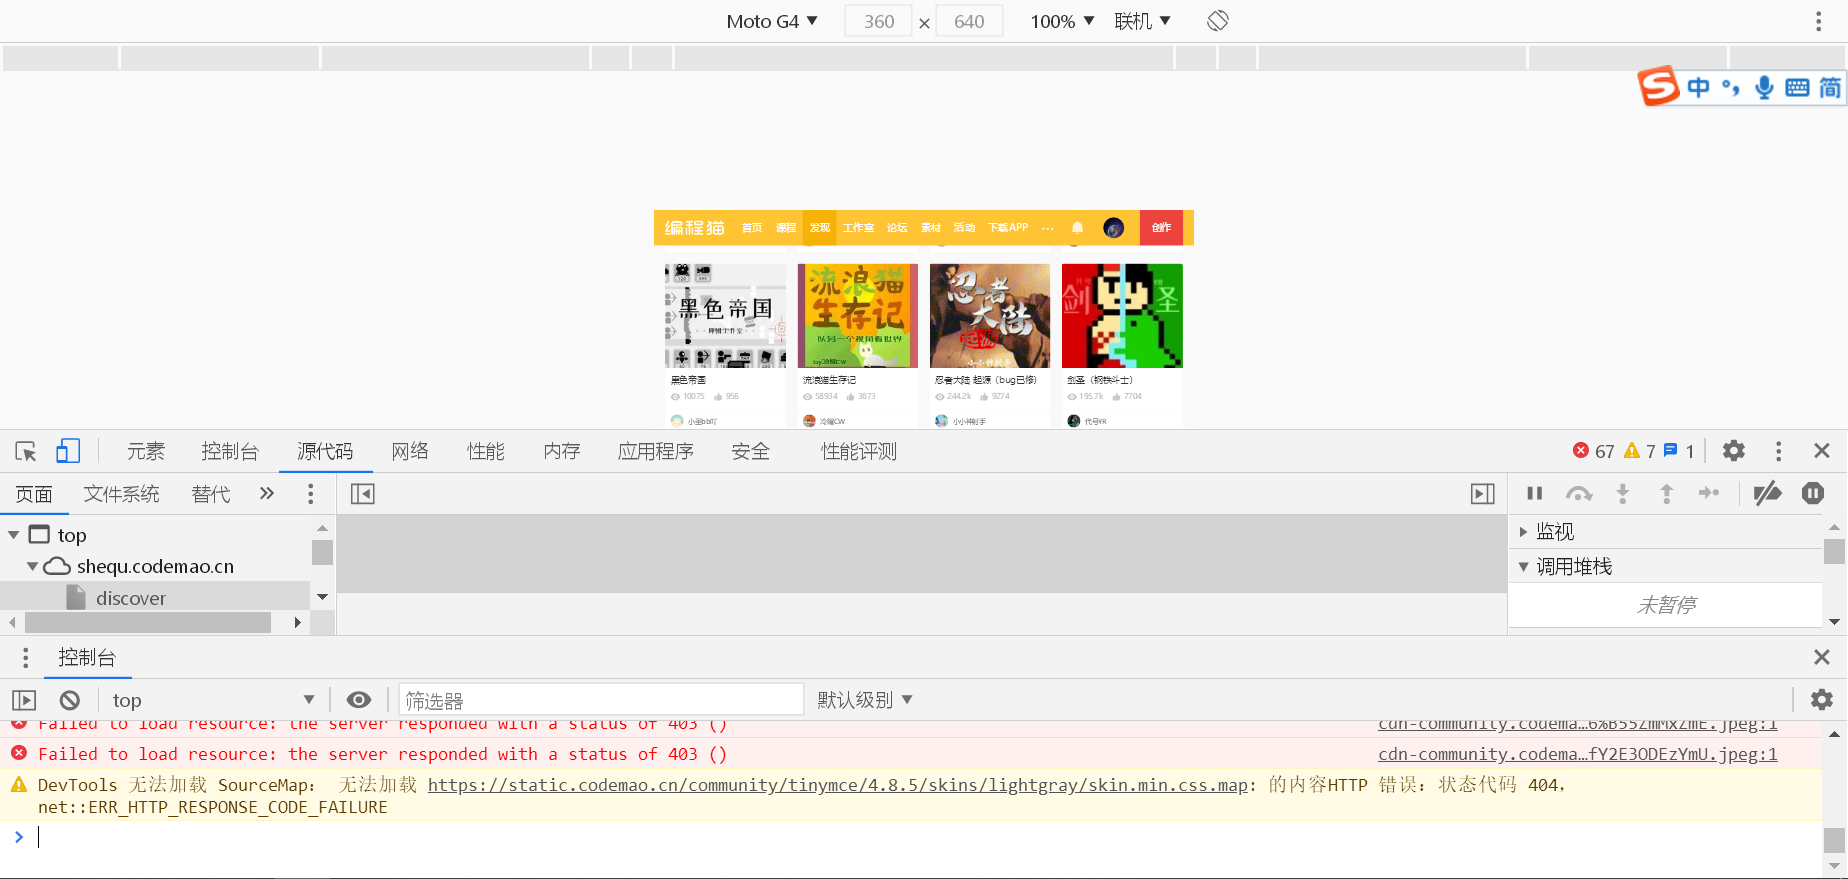Toggle the device toolbar icon
The width and height of the screenshot is (1848, 879).
coord(68,451)
